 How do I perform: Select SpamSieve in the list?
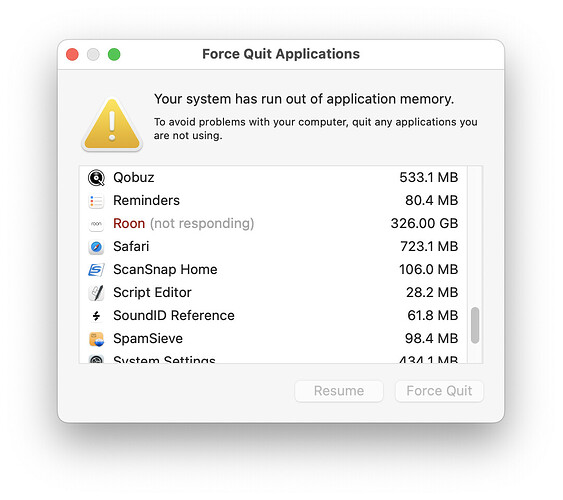[x=273, y=338]
